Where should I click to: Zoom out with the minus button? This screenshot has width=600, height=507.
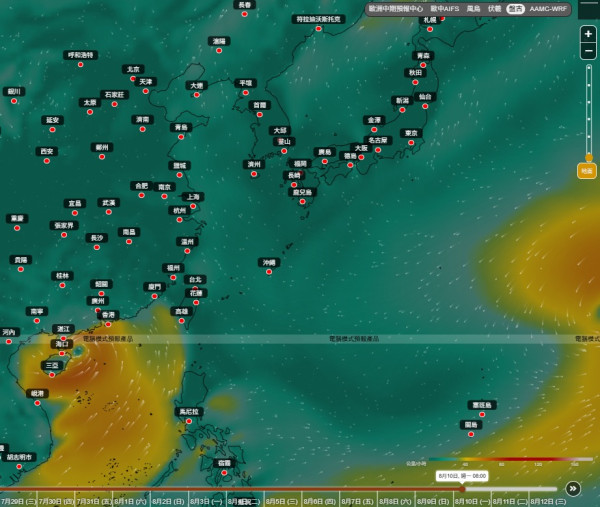click(x=588, y=51)
